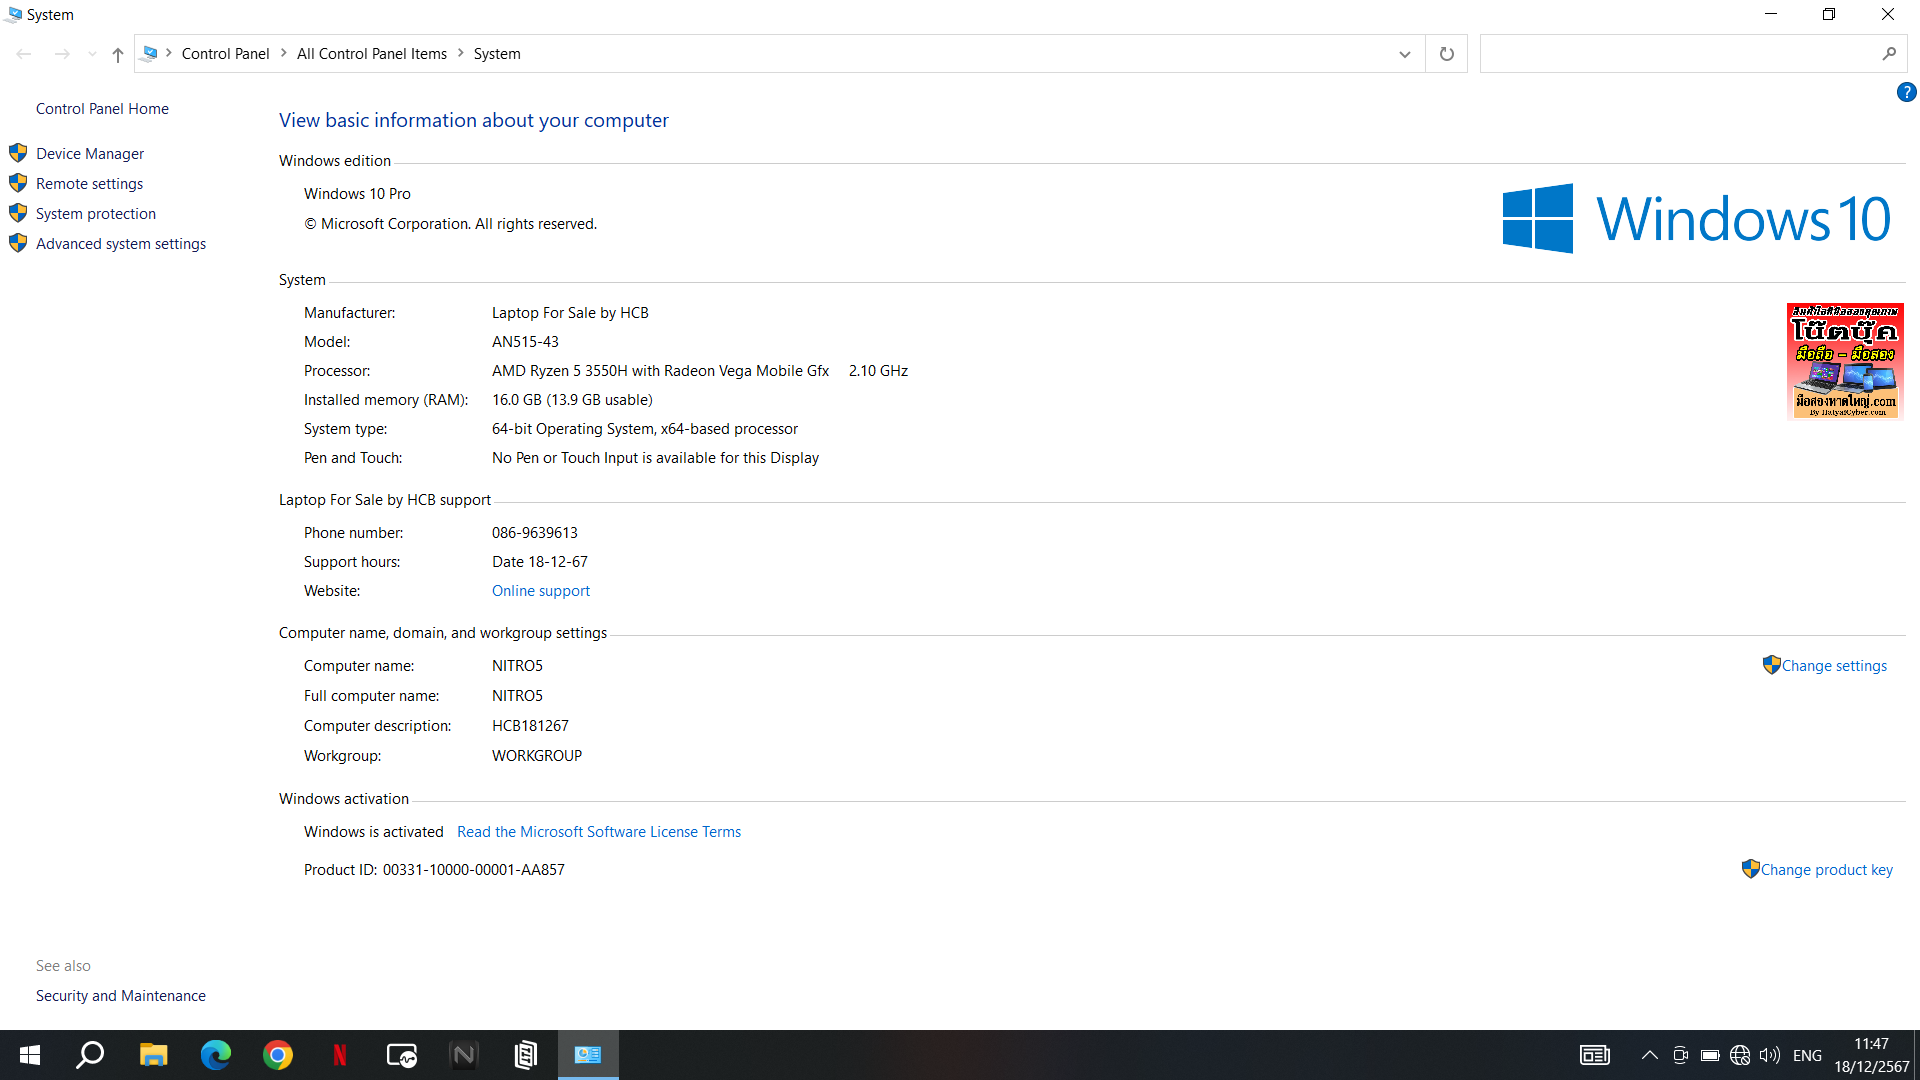The width and height of the screenshot is (1920, 1080).
Task: Open Device Manager from the sidebar
Action: pos(90,153)
